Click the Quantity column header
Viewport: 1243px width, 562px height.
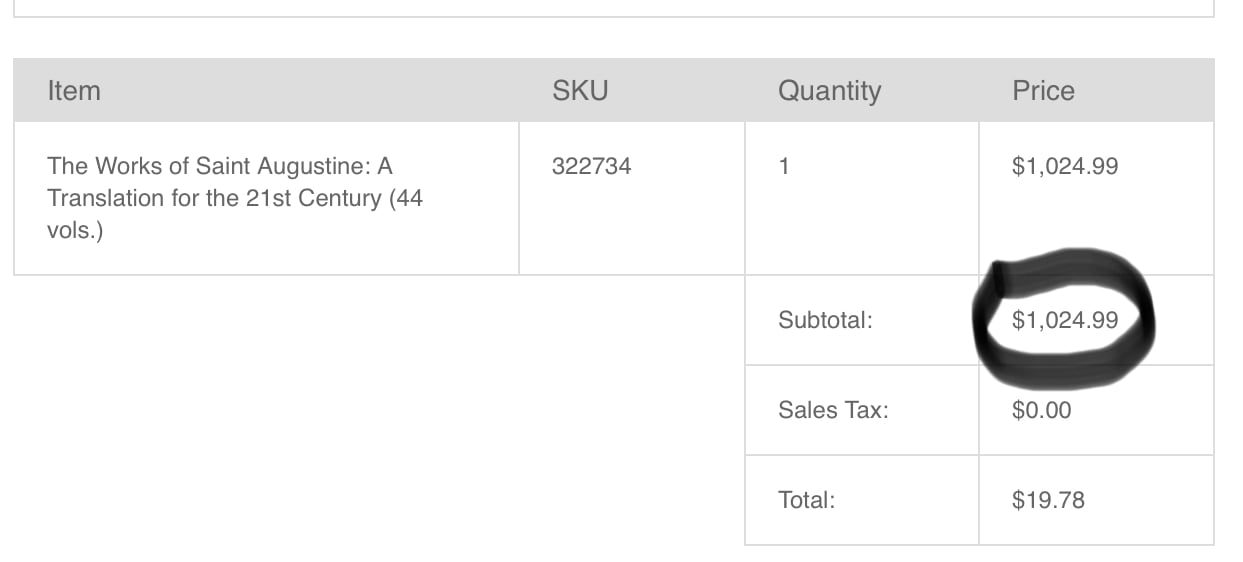[x=829, y=91]
